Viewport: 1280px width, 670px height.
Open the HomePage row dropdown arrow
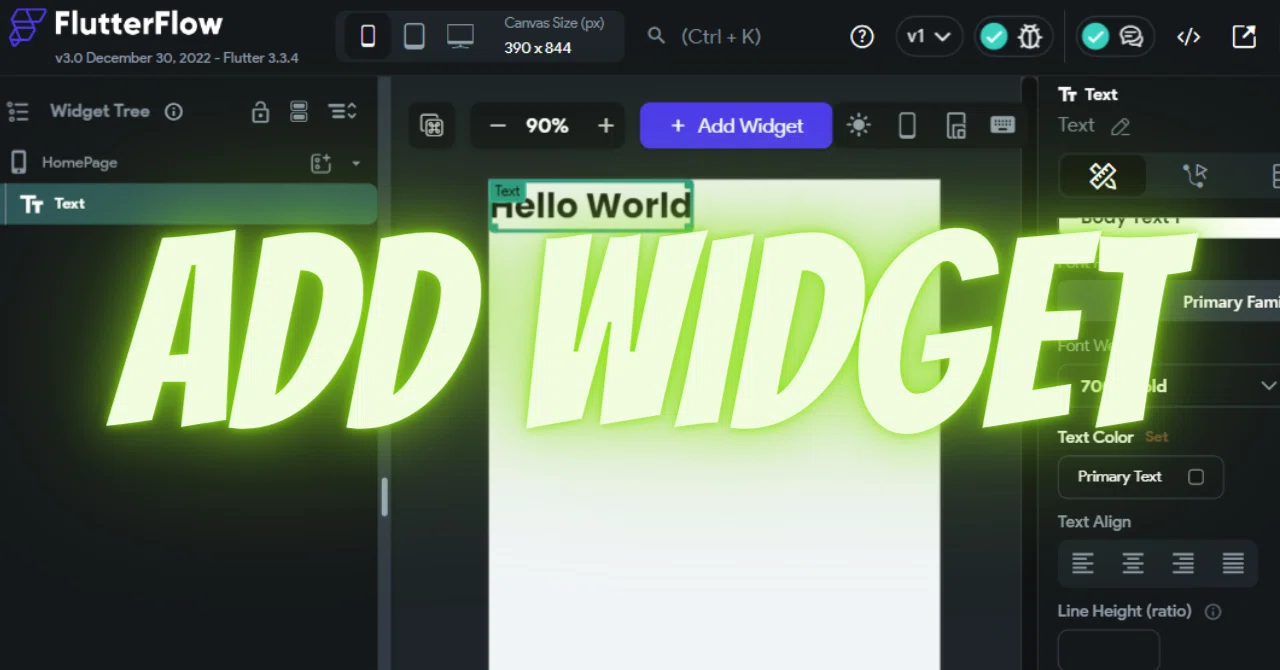(x=356, y=163)
